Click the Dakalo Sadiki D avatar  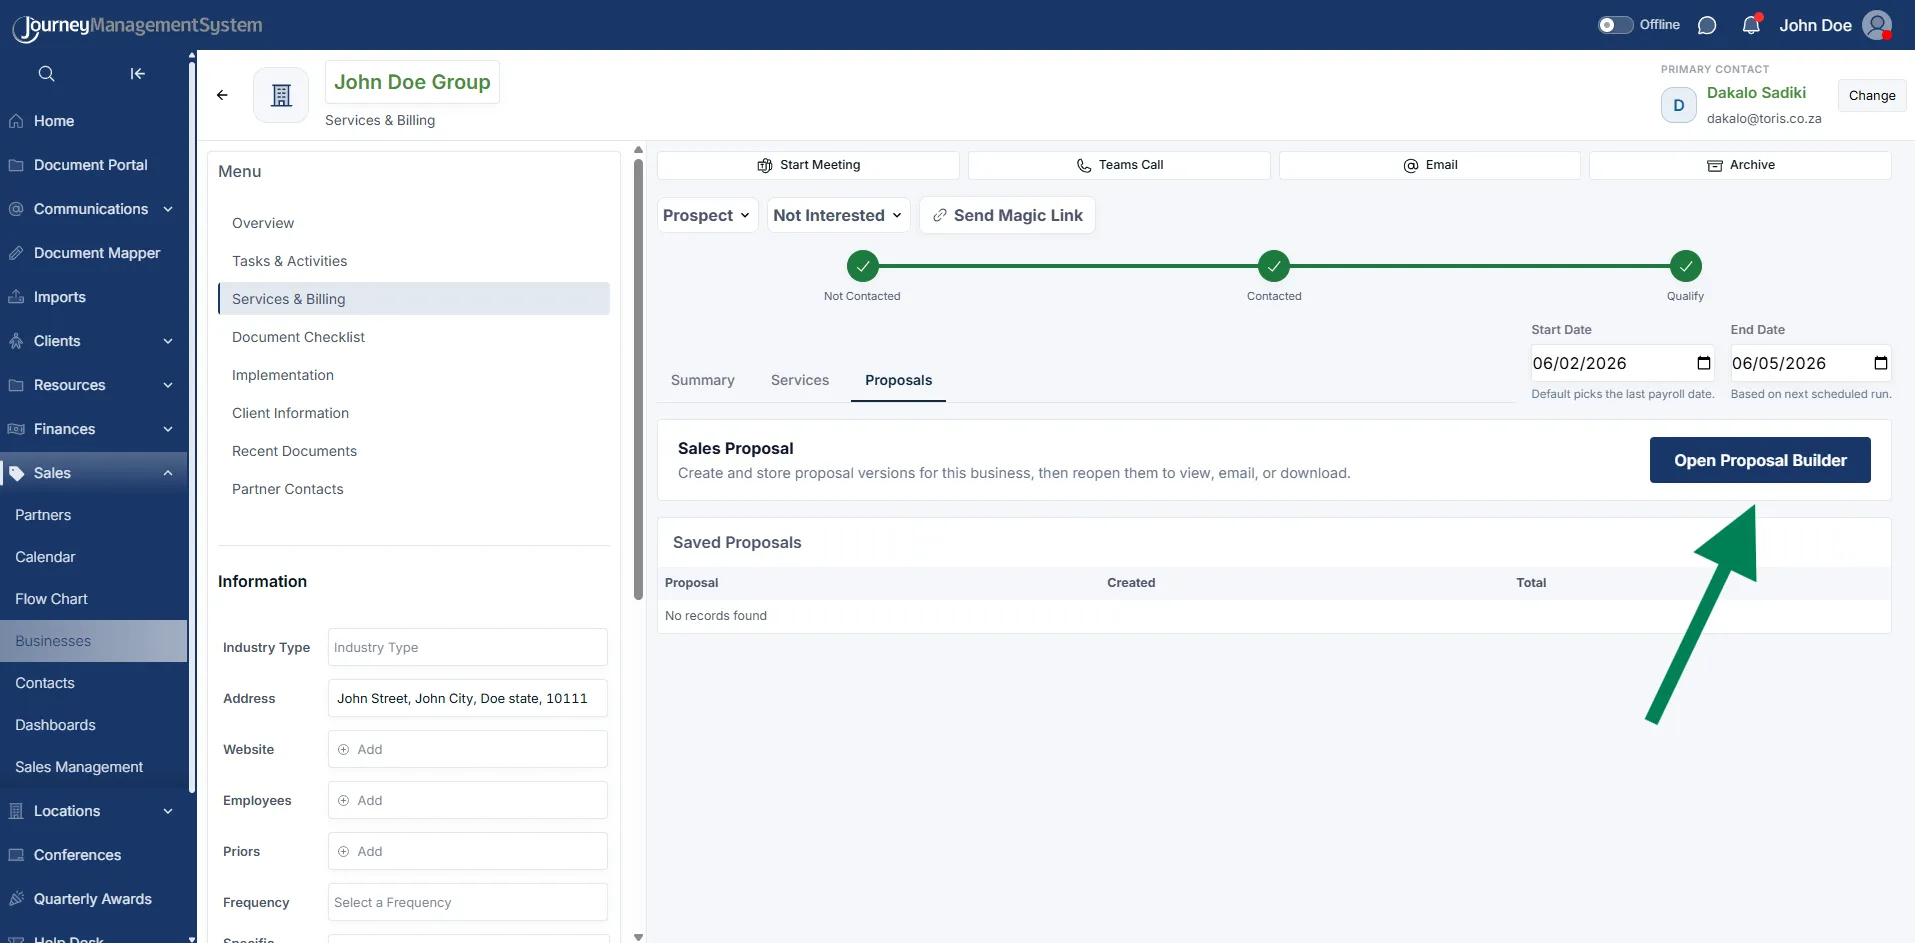(1679, 105)
